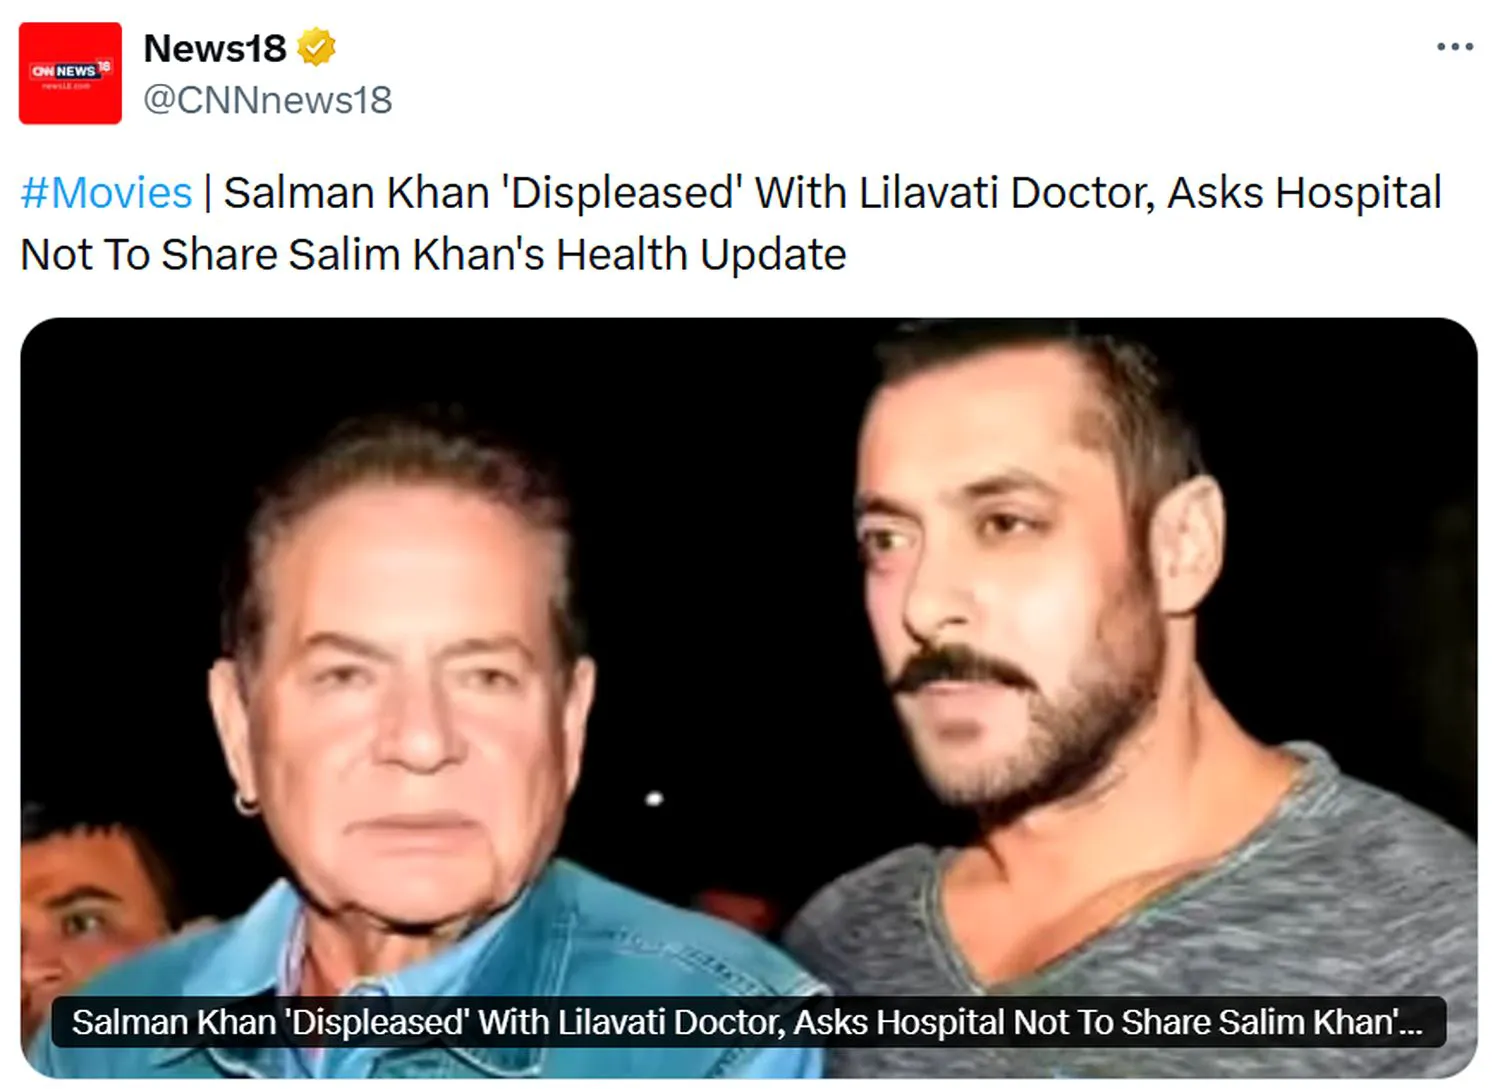Click the red CNN News18 logo avatar

point(69,74)
